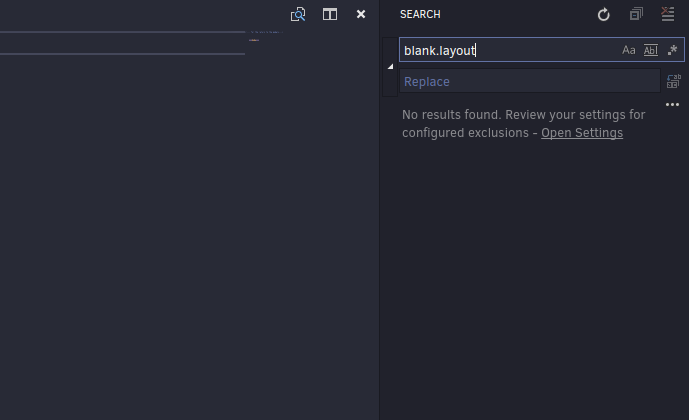Clear the search results
The width and height of the screenshot is (689, 420).
(x=667, y=14)
